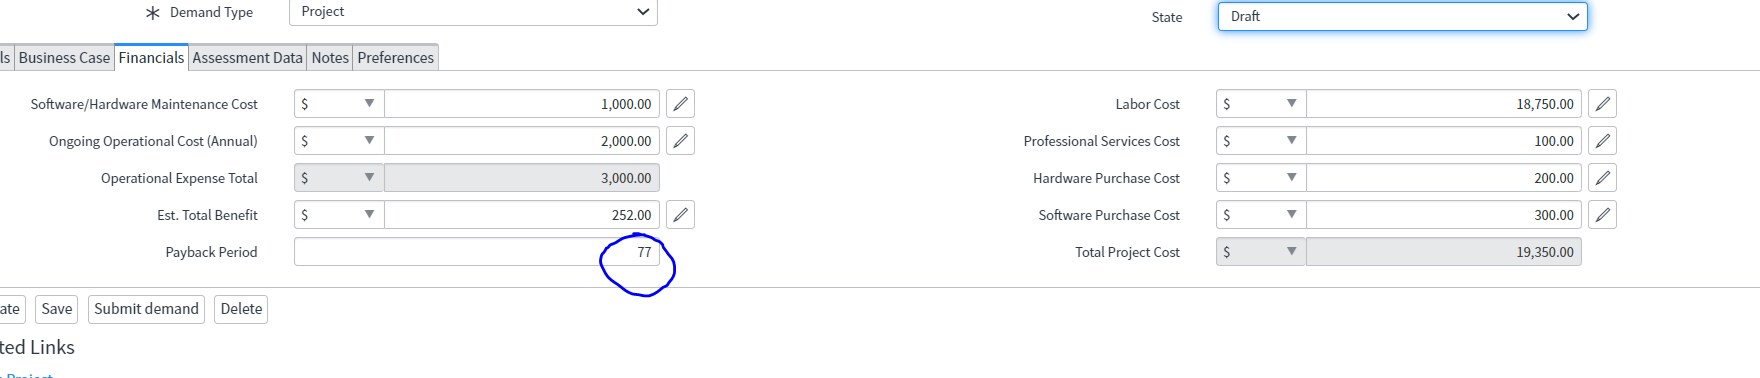Click pencil icon for Professional Services Cost
Image resolution: width=1760 pixels, height=378 pixels.
click(1602, 141)
